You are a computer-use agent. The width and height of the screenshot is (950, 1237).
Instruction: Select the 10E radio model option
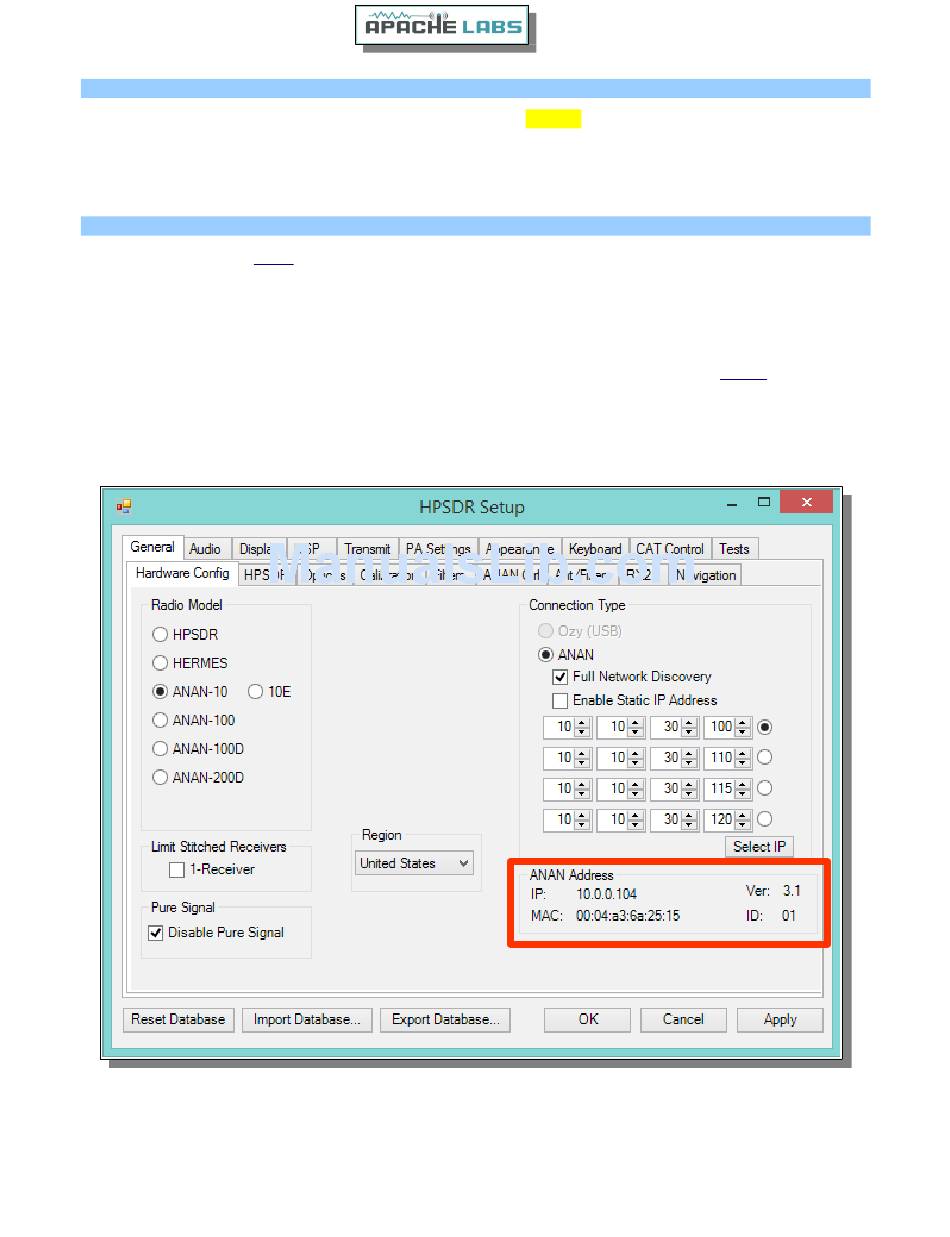(255, 691)
